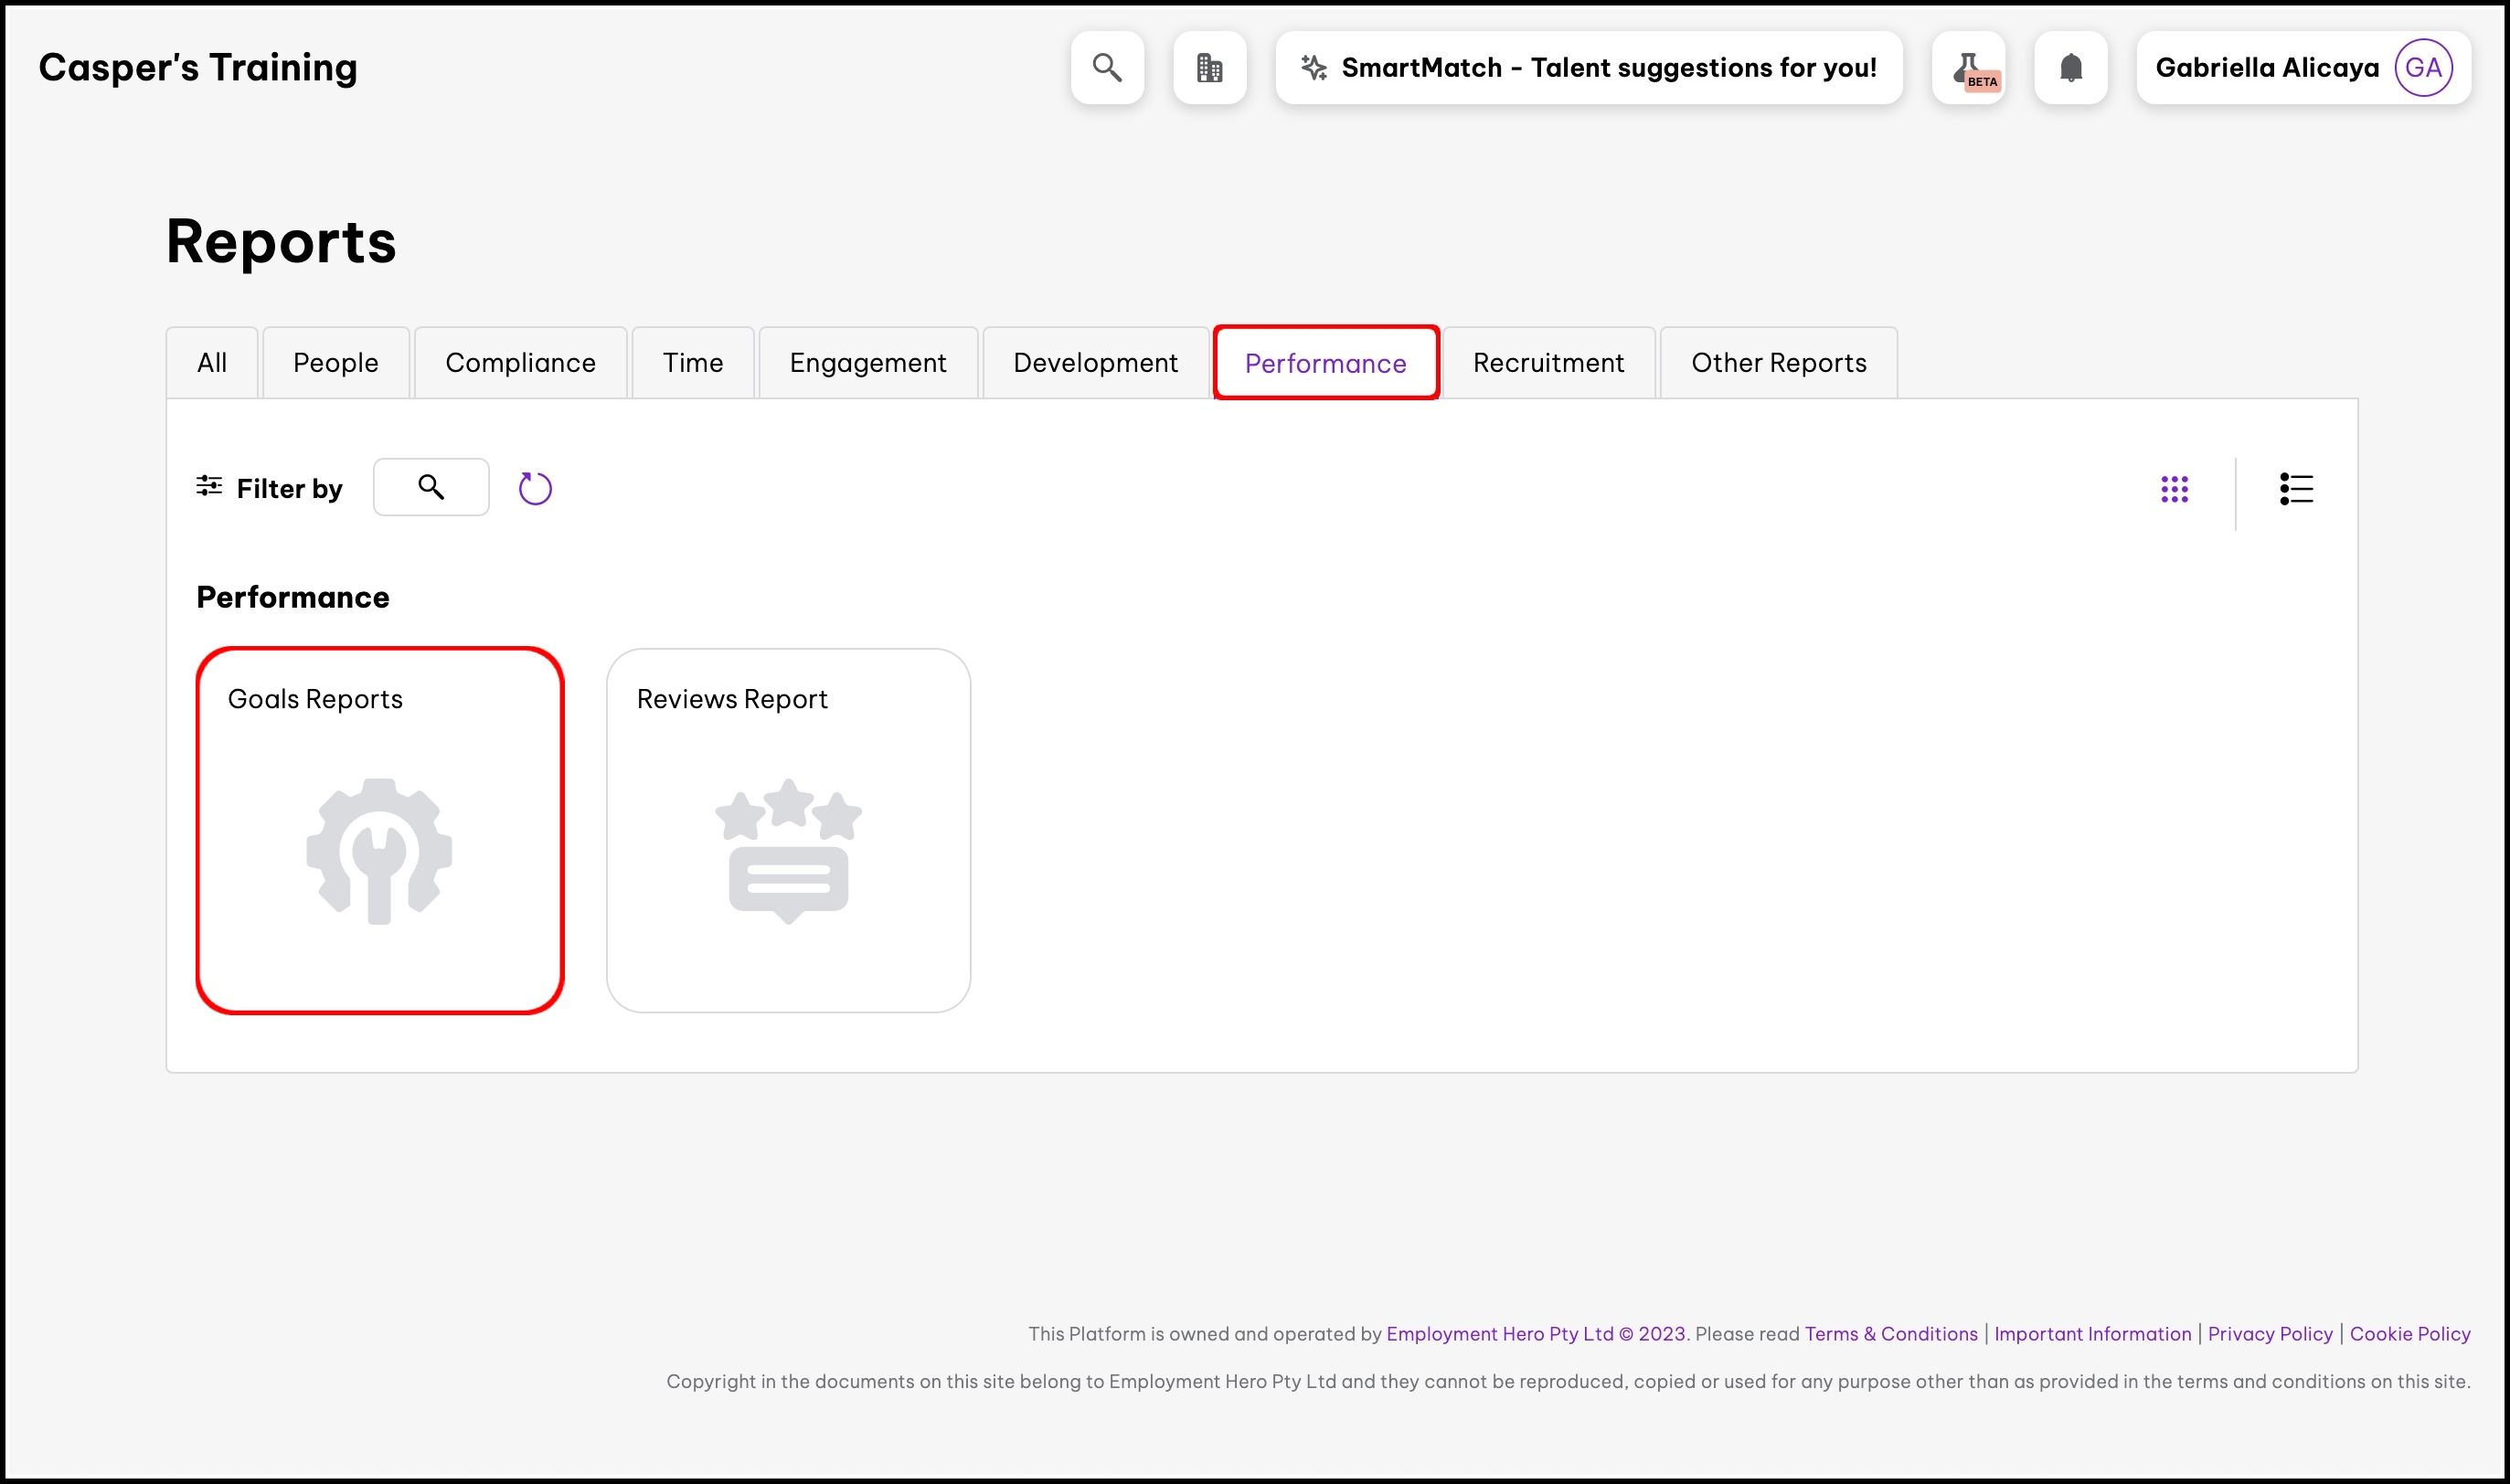2510x1484 pixels.
Task: Open the BETA flask icon
Action: [1968, 68]
